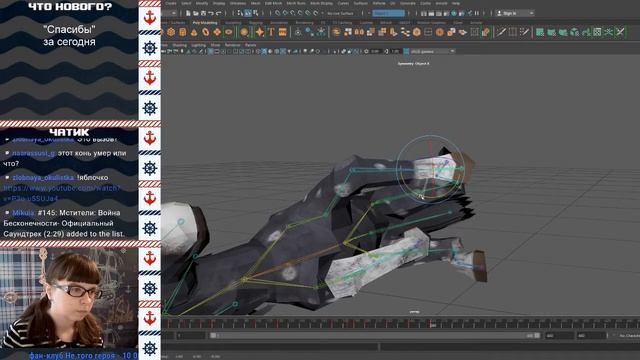Click the New Scene icon in status line
The image size is (640, 360).
188,13
